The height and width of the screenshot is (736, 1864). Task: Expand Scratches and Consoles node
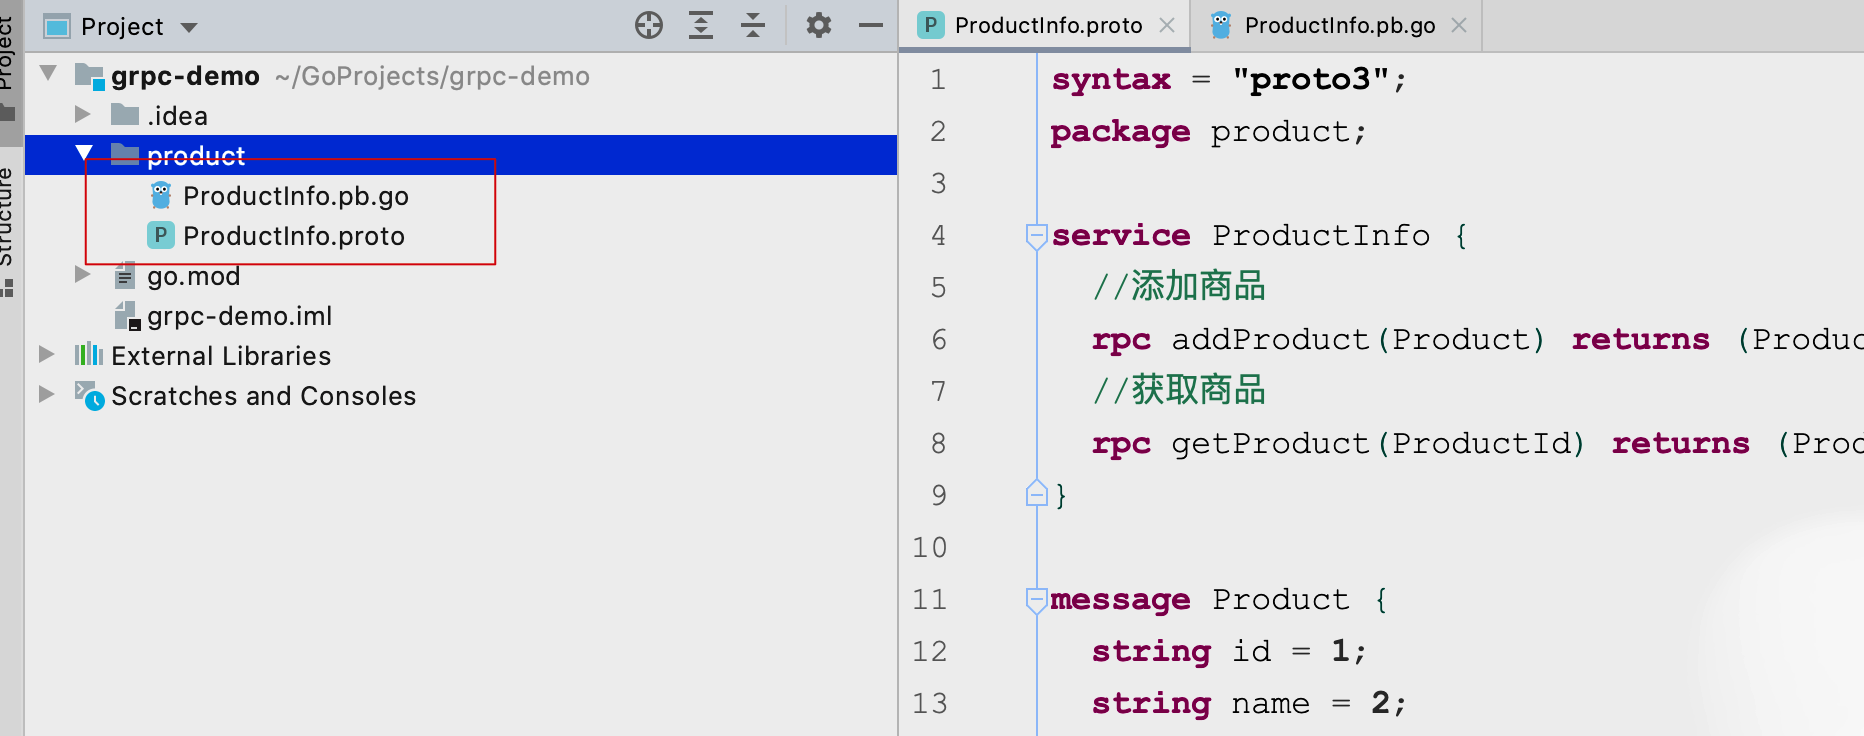46,395
